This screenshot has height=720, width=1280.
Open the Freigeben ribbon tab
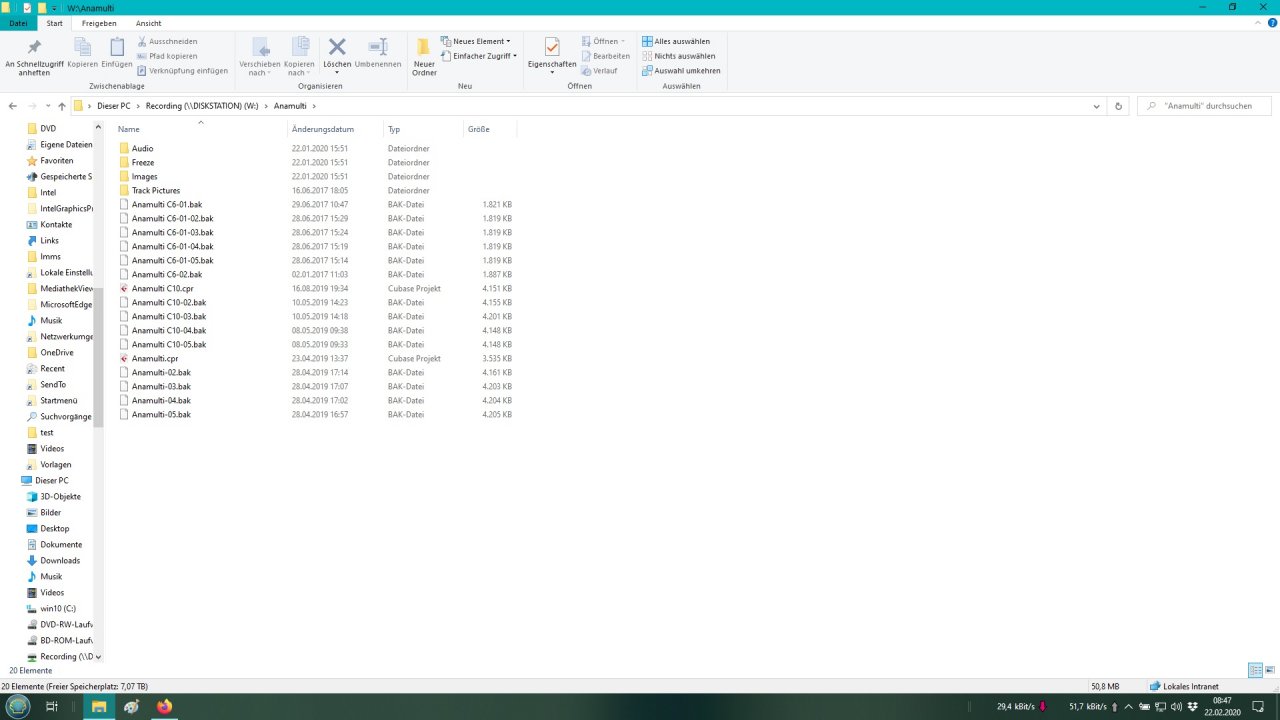pyautogui.click(x=99, y=23)
